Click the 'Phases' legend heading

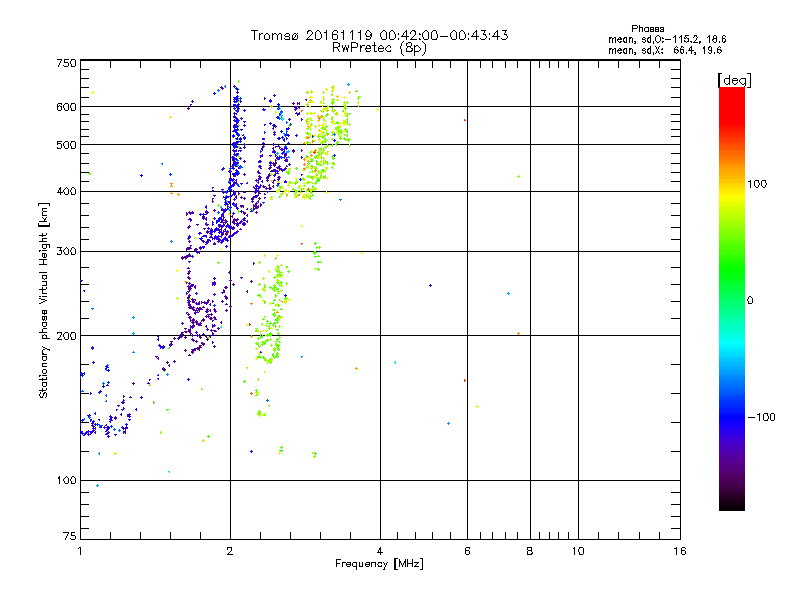coord(647,29)
